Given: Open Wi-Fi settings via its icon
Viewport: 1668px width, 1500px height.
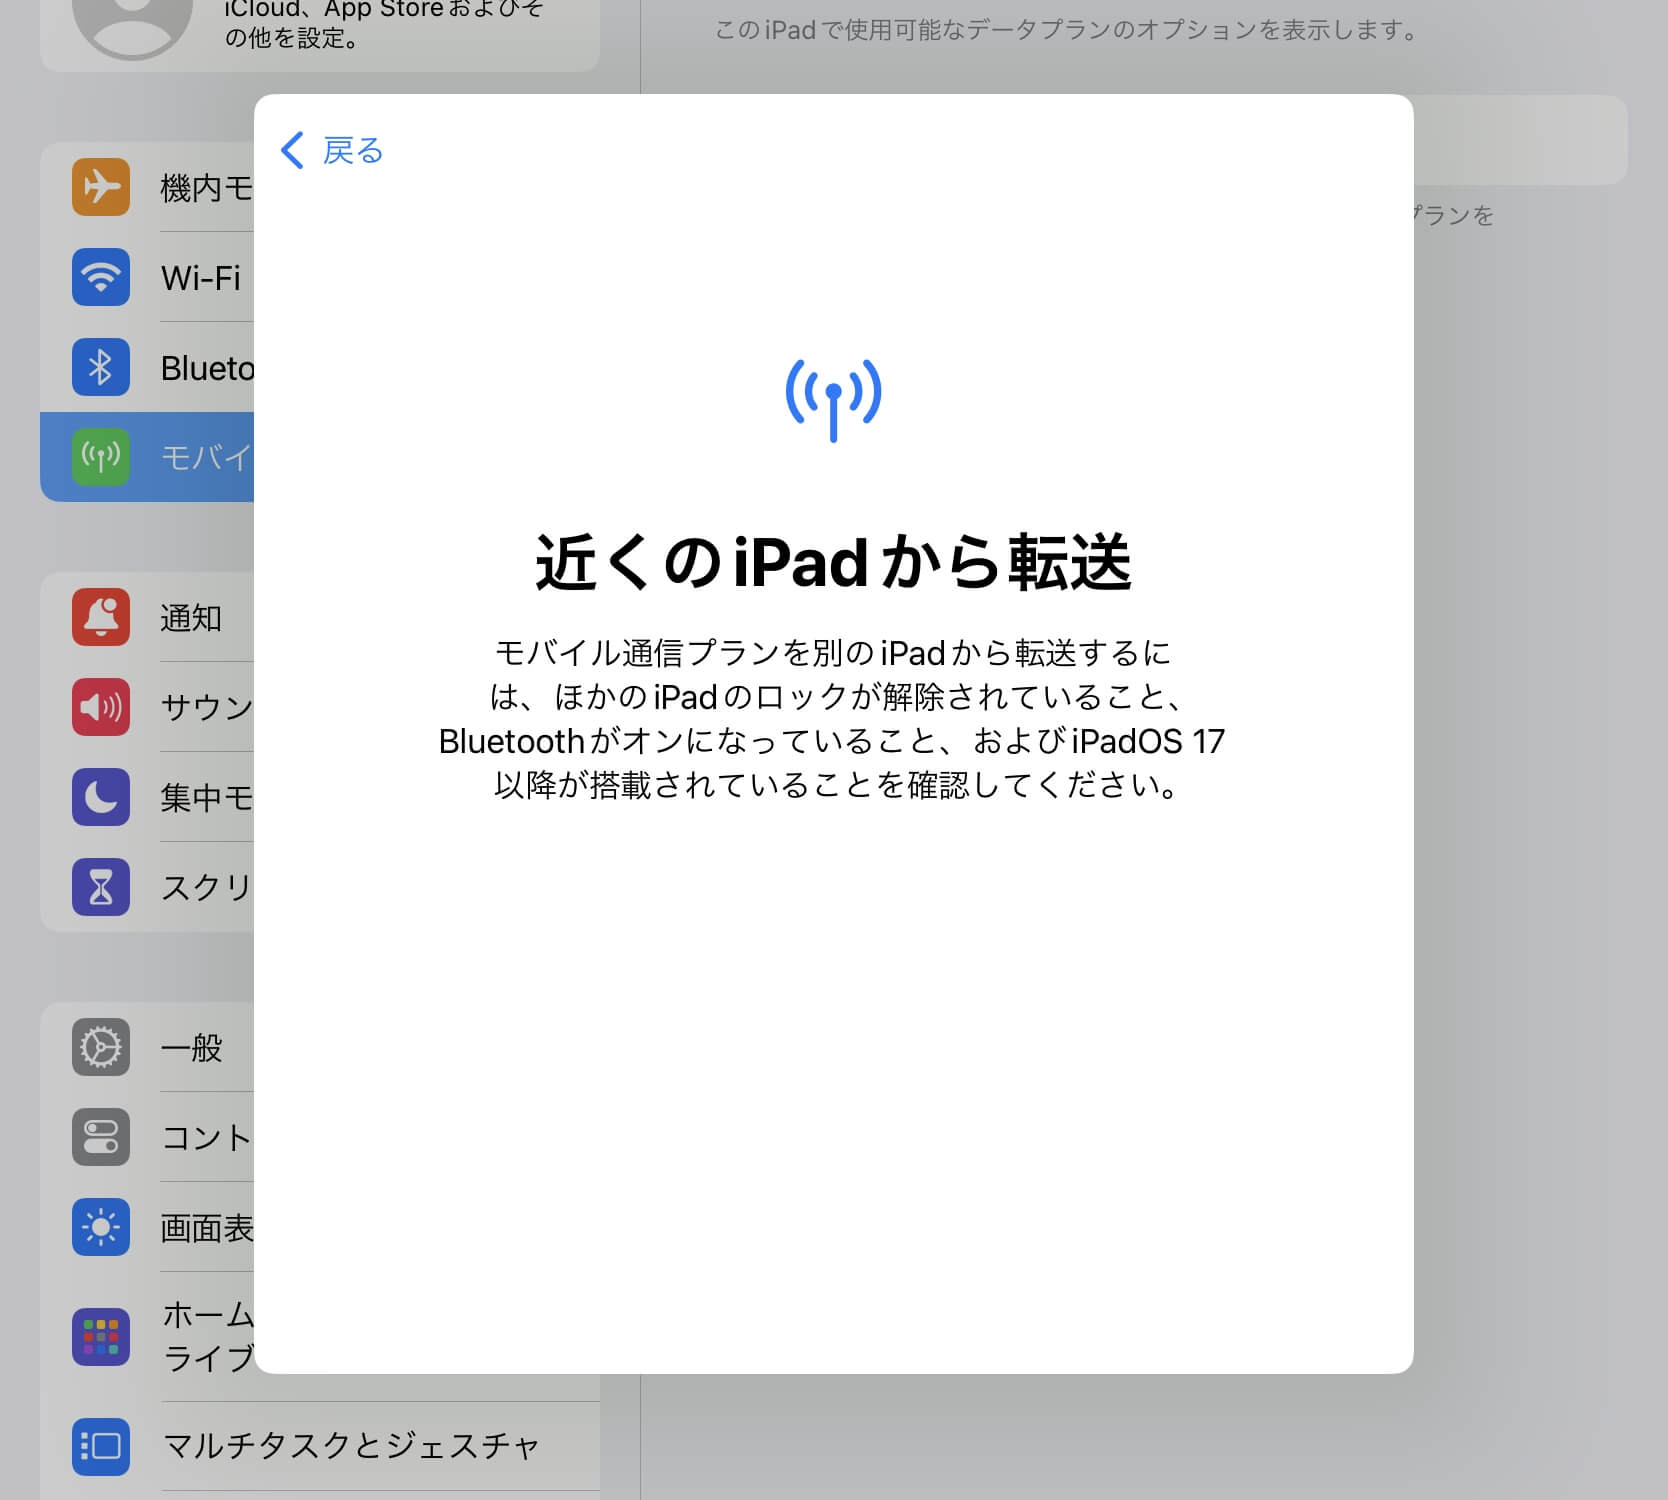Looking at the screenshot, I should [101, 277].
